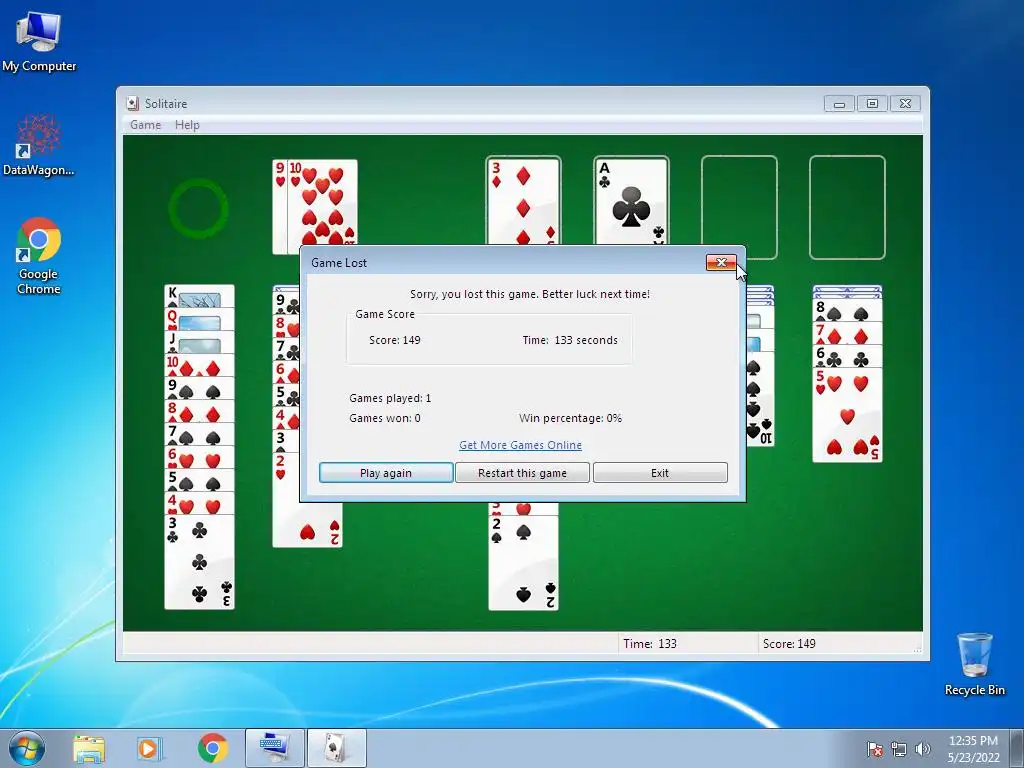The image size is (1024, 768).
Task: Open the volume speaker icon
Action: click(x=922, y=749)
